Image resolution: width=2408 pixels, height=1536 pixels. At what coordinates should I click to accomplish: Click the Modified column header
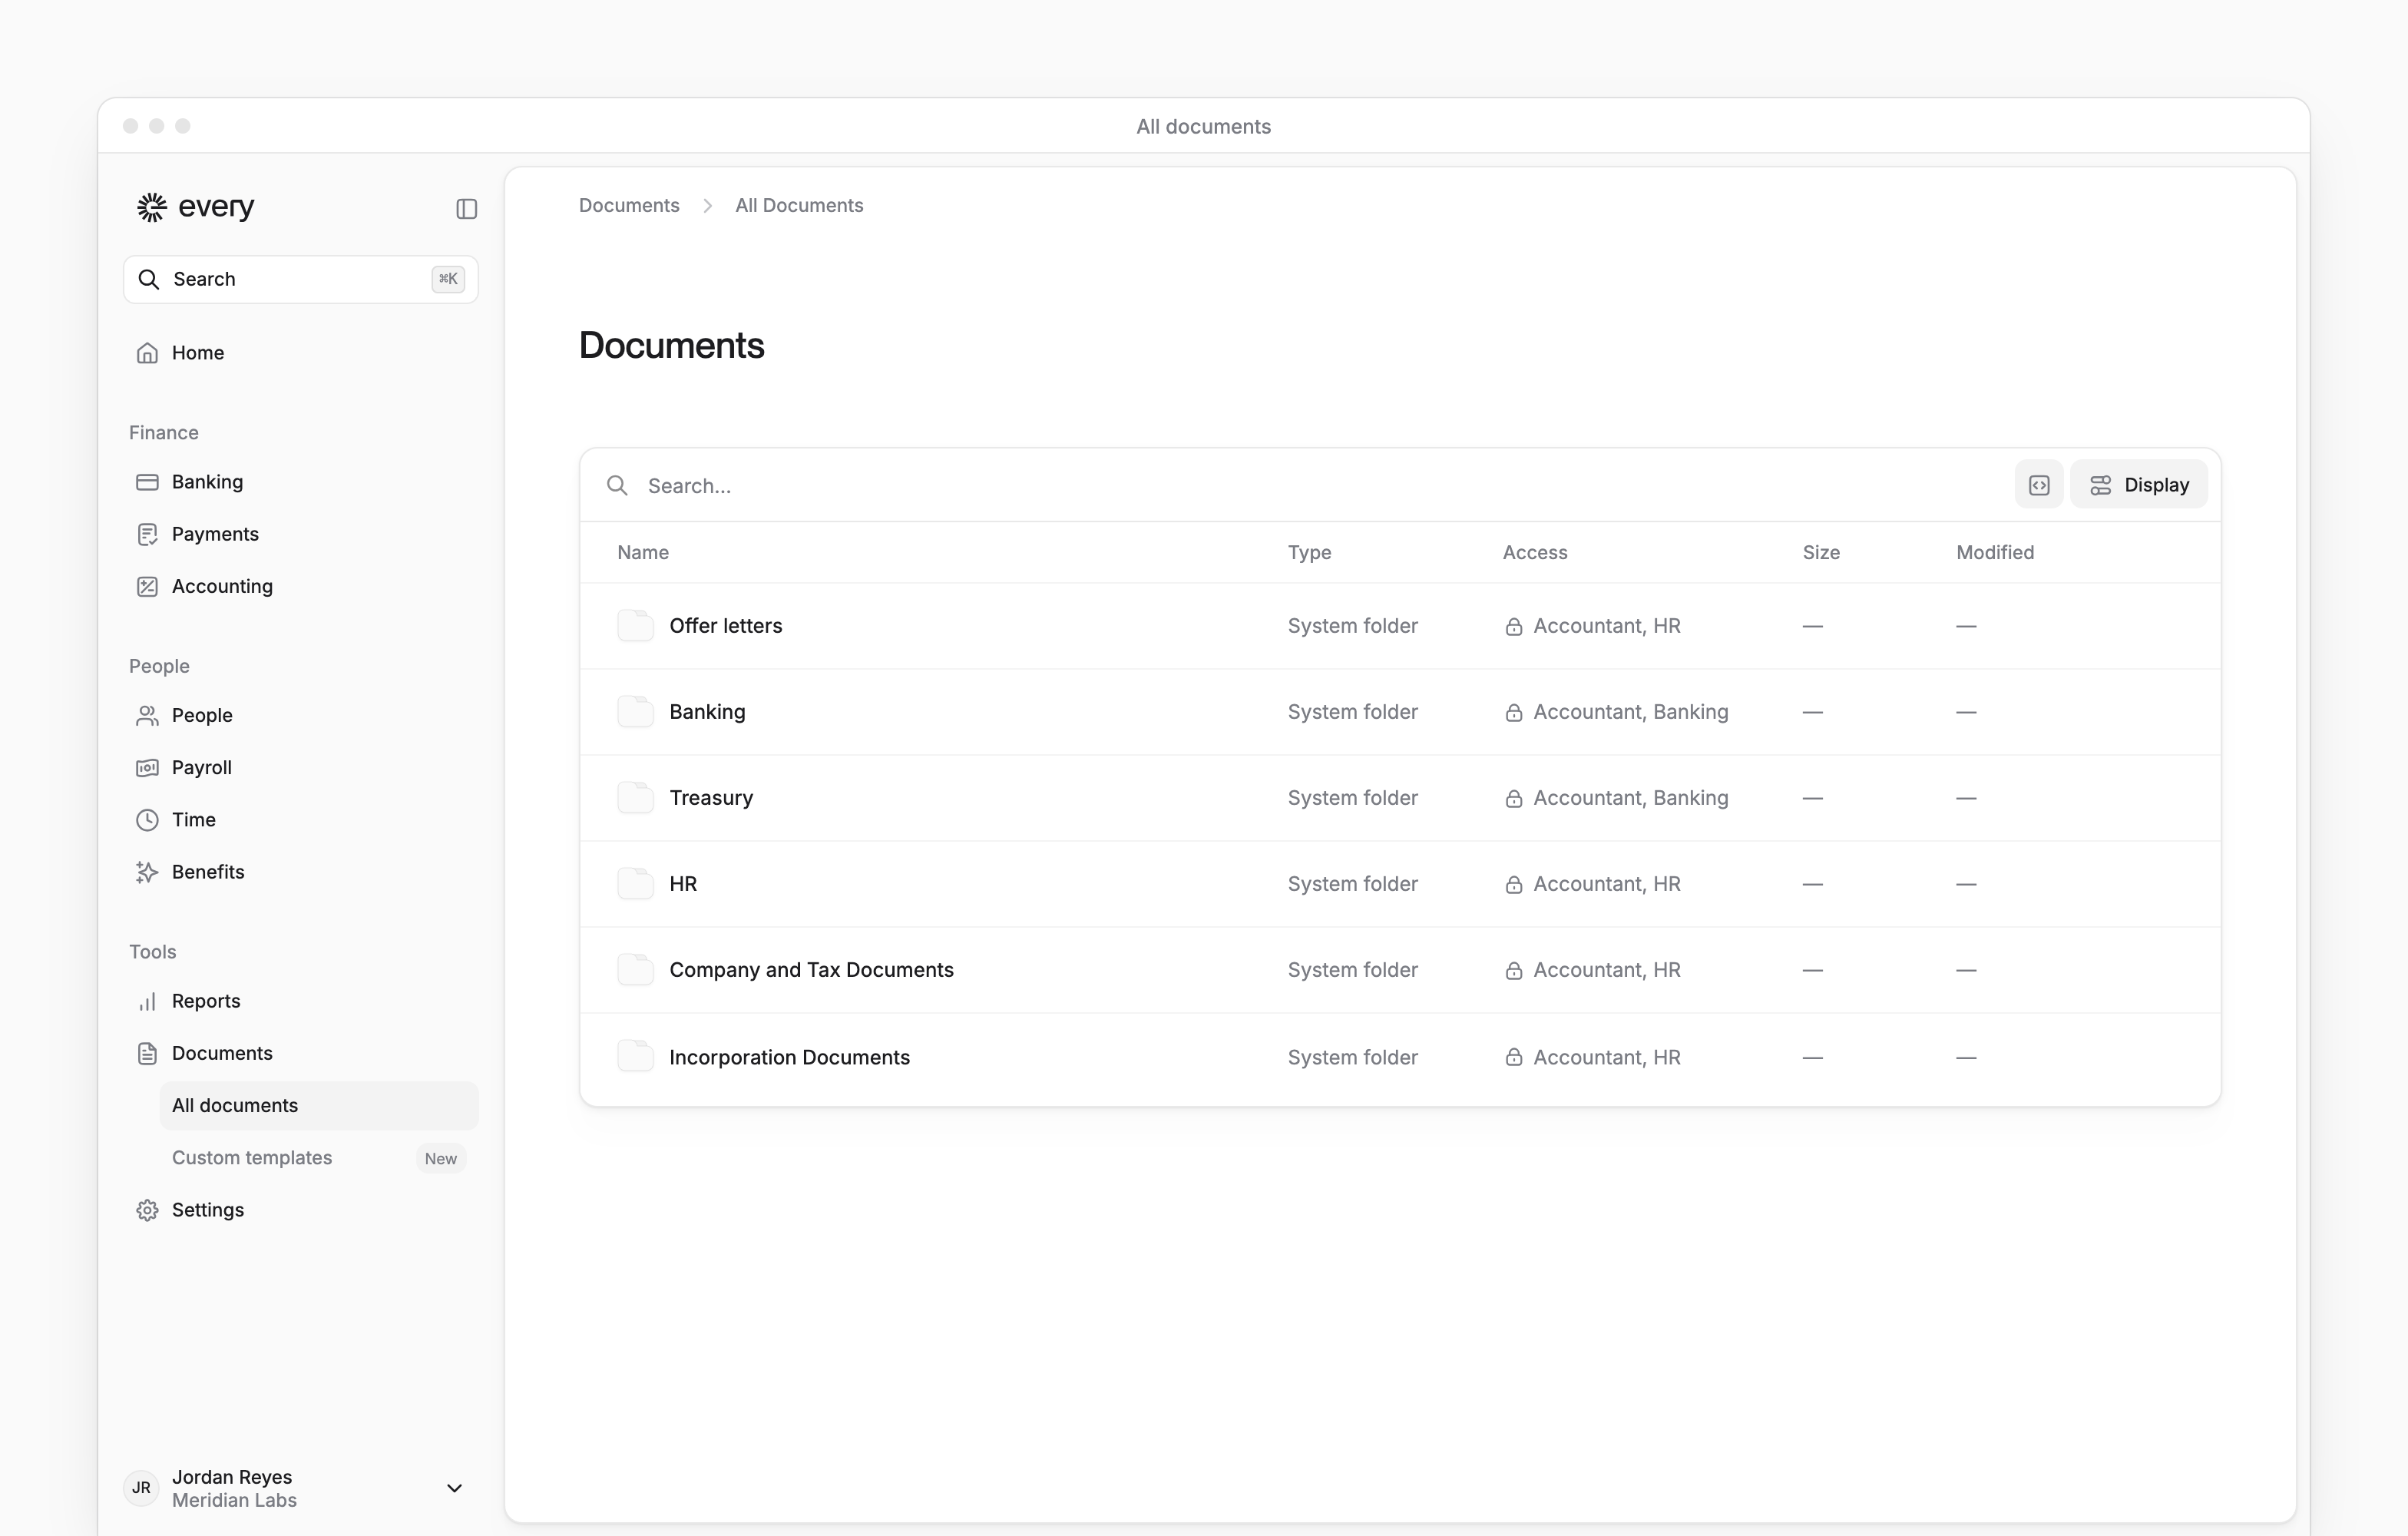point(1995,552)
